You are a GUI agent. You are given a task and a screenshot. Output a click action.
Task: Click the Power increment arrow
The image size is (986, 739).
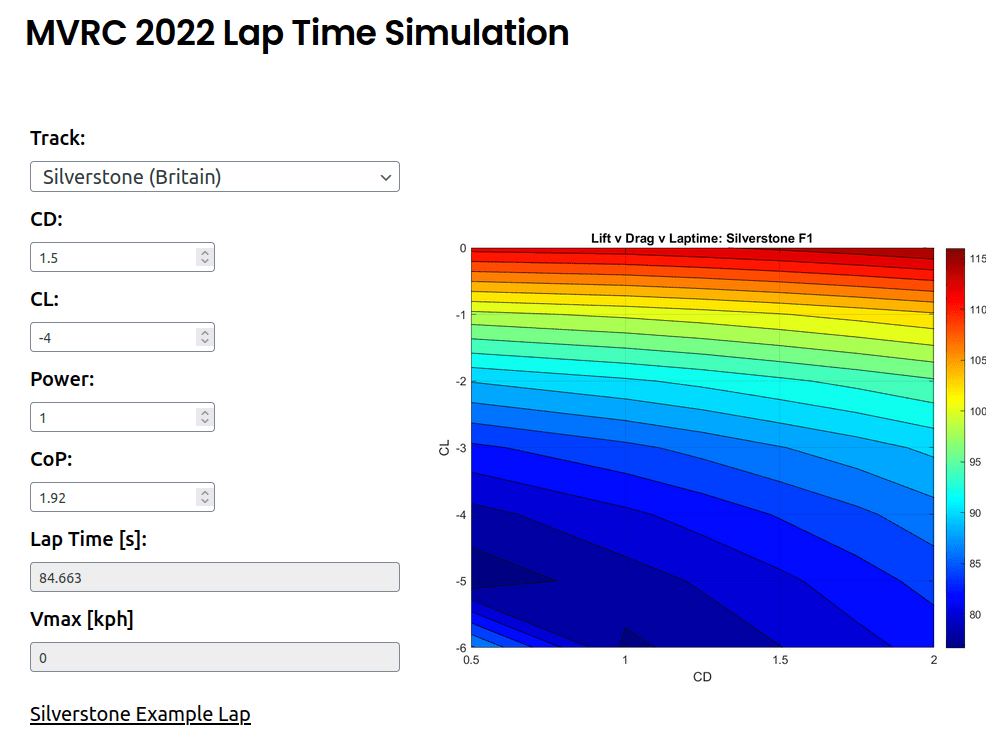tap(204, 410)
